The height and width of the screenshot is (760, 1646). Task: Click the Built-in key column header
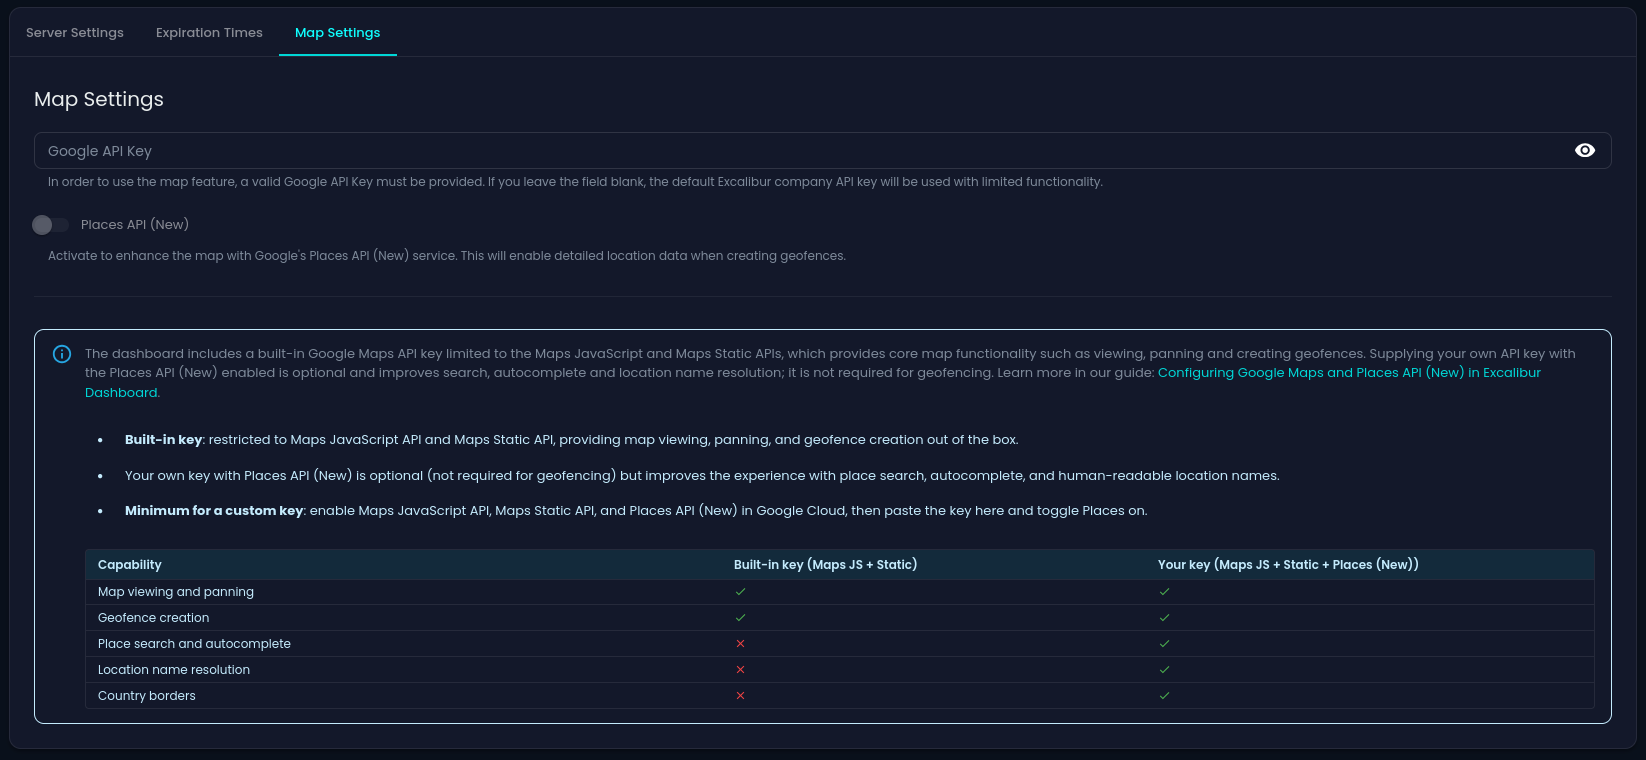click(x=825, y=565)
